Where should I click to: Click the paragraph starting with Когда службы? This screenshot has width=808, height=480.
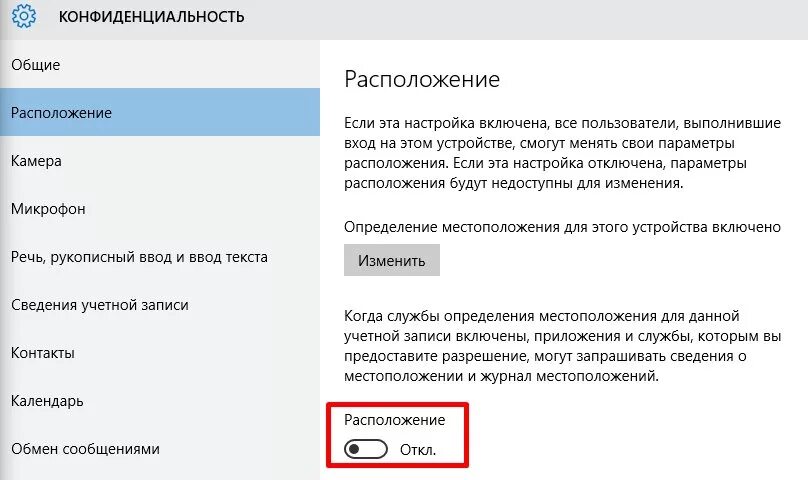click(x=562, y=346)
